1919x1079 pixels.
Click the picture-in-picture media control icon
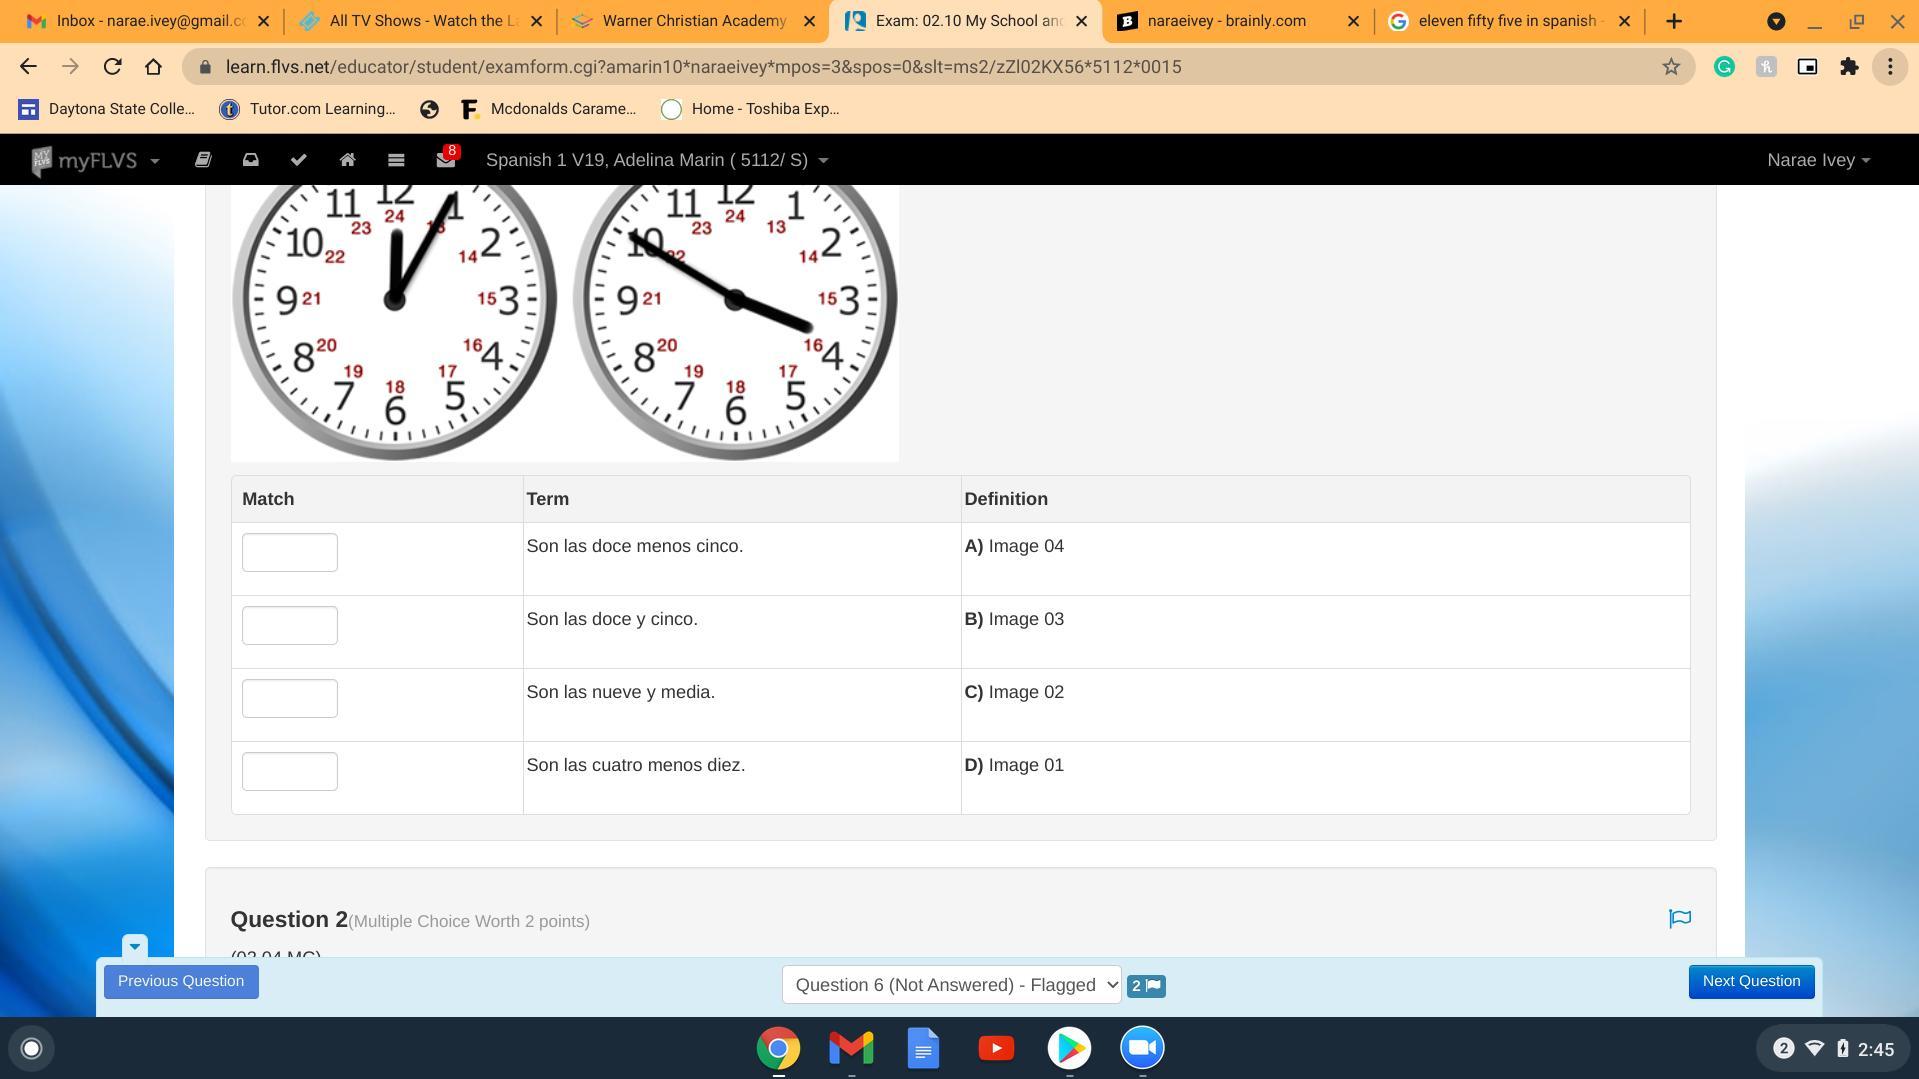(1807, 67)
